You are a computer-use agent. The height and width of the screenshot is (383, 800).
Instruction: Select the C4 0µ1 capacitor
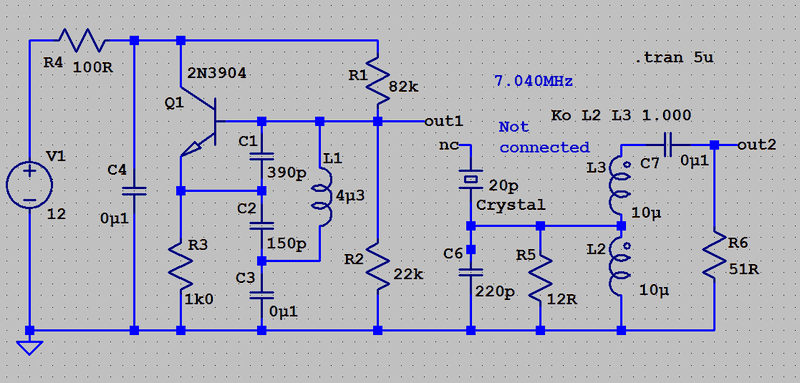tap(134, 191)
